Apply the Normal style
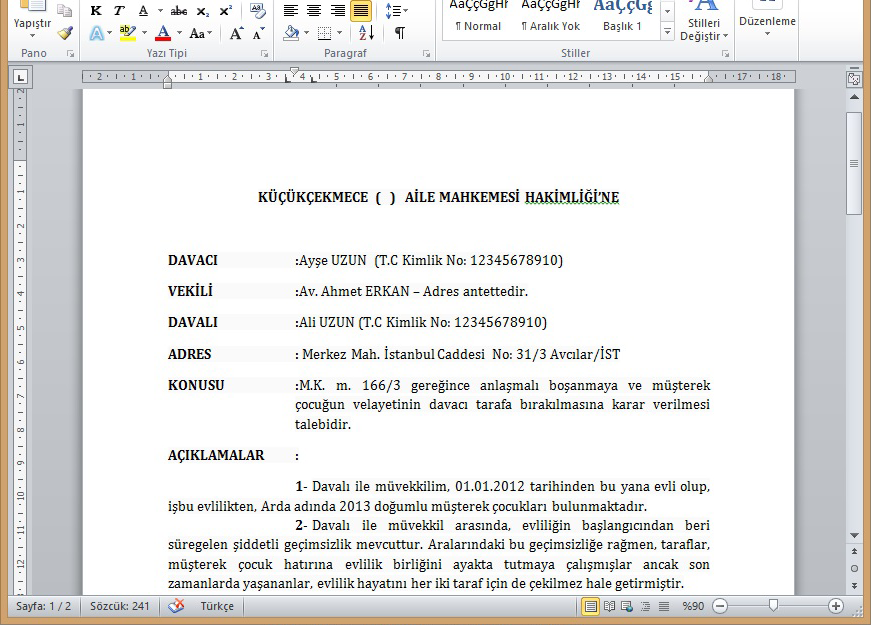 pyautogui.click(x=478, y=19)
